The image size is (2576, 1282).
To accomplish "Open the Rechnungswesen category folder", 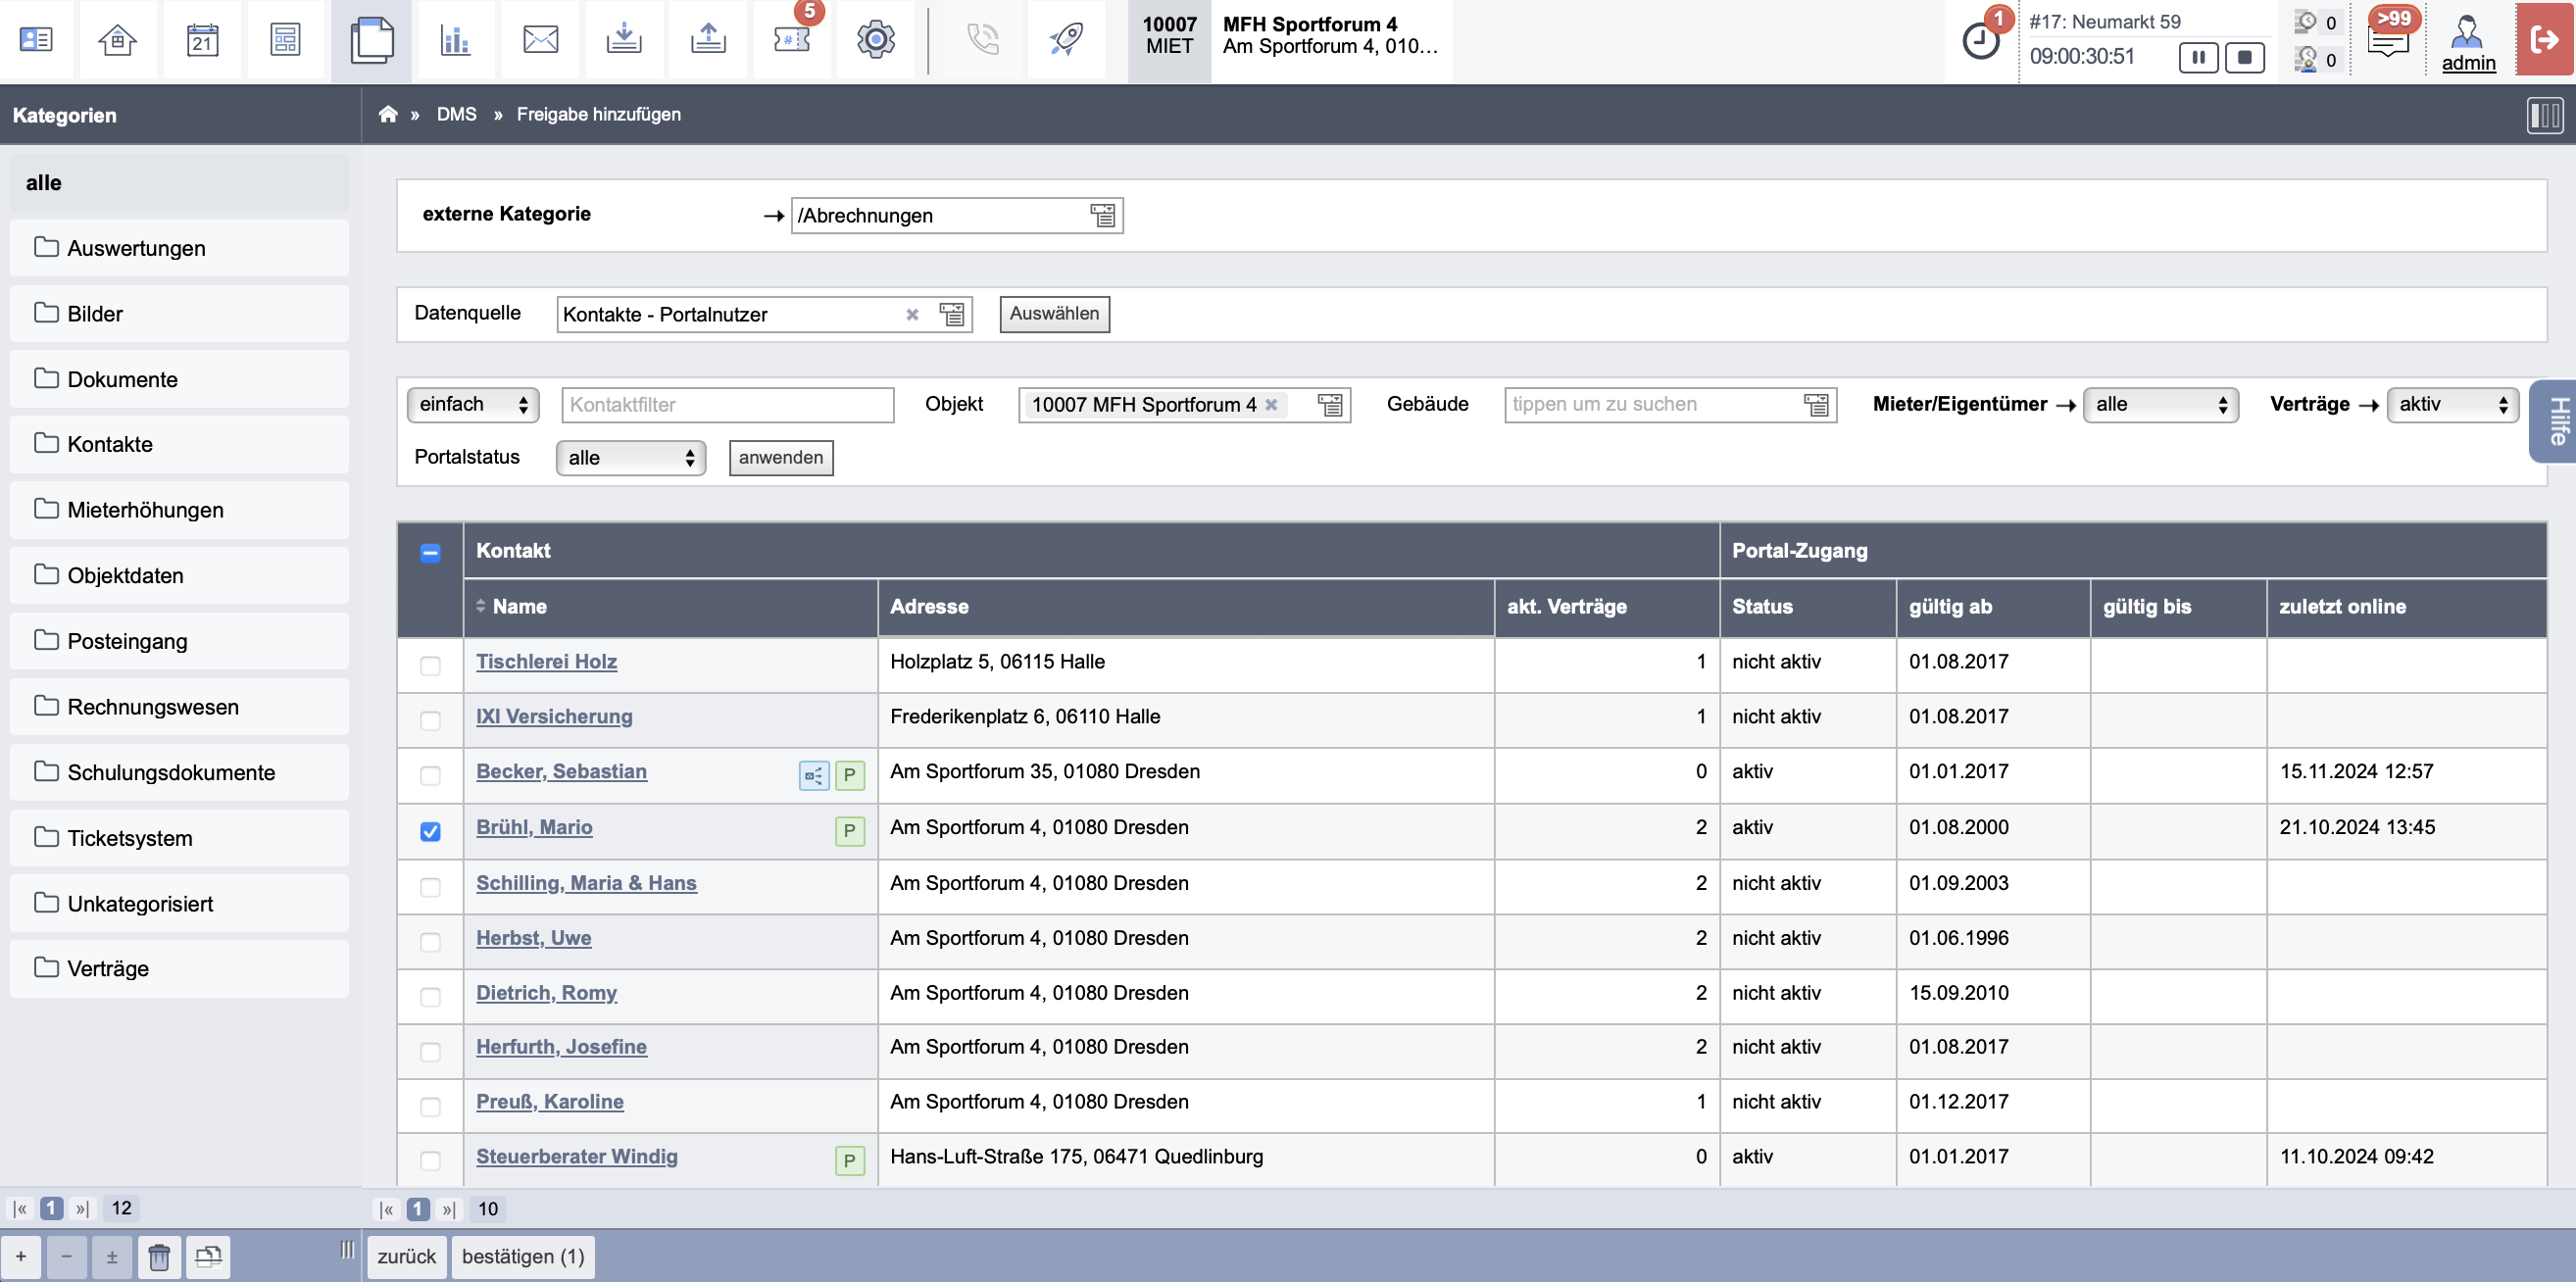I will point(179,707).
